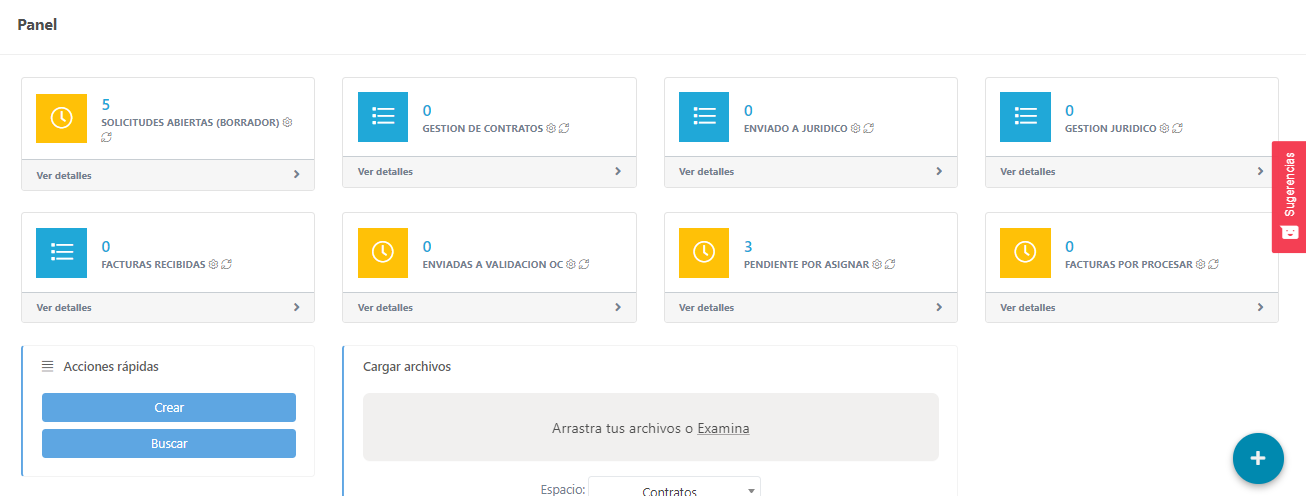Click gear icon beside Facturas Recibidas
The height and width of the screenshot is (496, 1306).
pyautogui.click(x=213, y=265)
